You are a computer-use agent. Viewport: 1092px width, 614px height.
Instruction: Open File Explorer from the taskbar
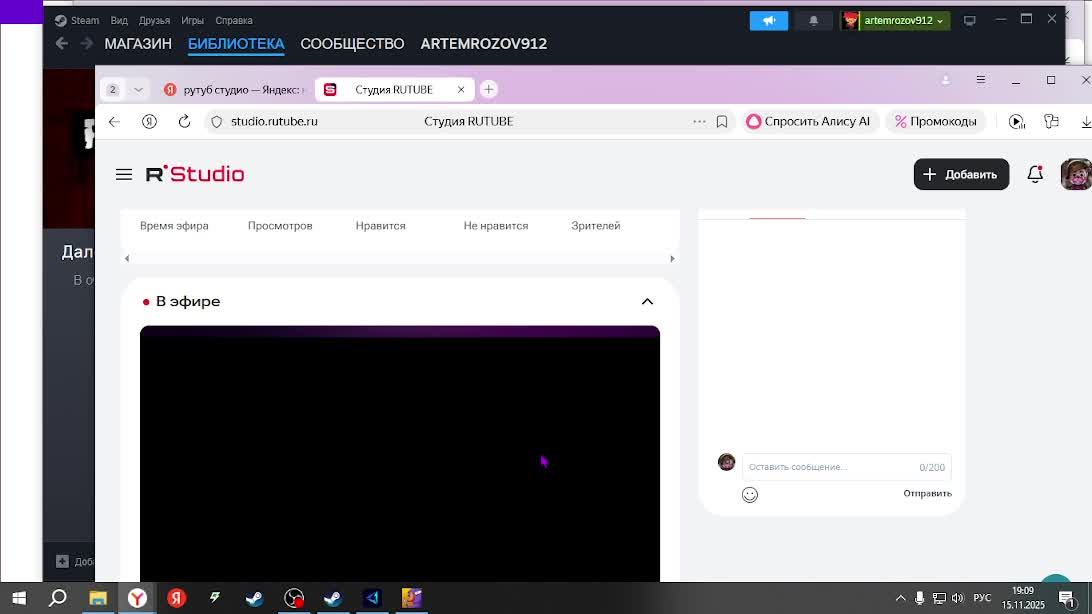coord(98,598)
